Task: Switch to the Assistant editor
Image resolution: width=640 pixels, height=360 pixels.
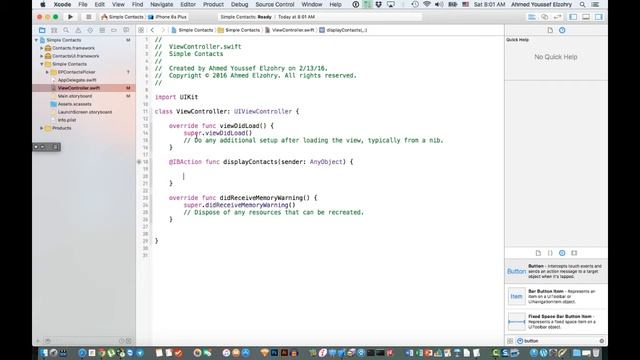Action: pyautogui.click(x=544, y=17)
